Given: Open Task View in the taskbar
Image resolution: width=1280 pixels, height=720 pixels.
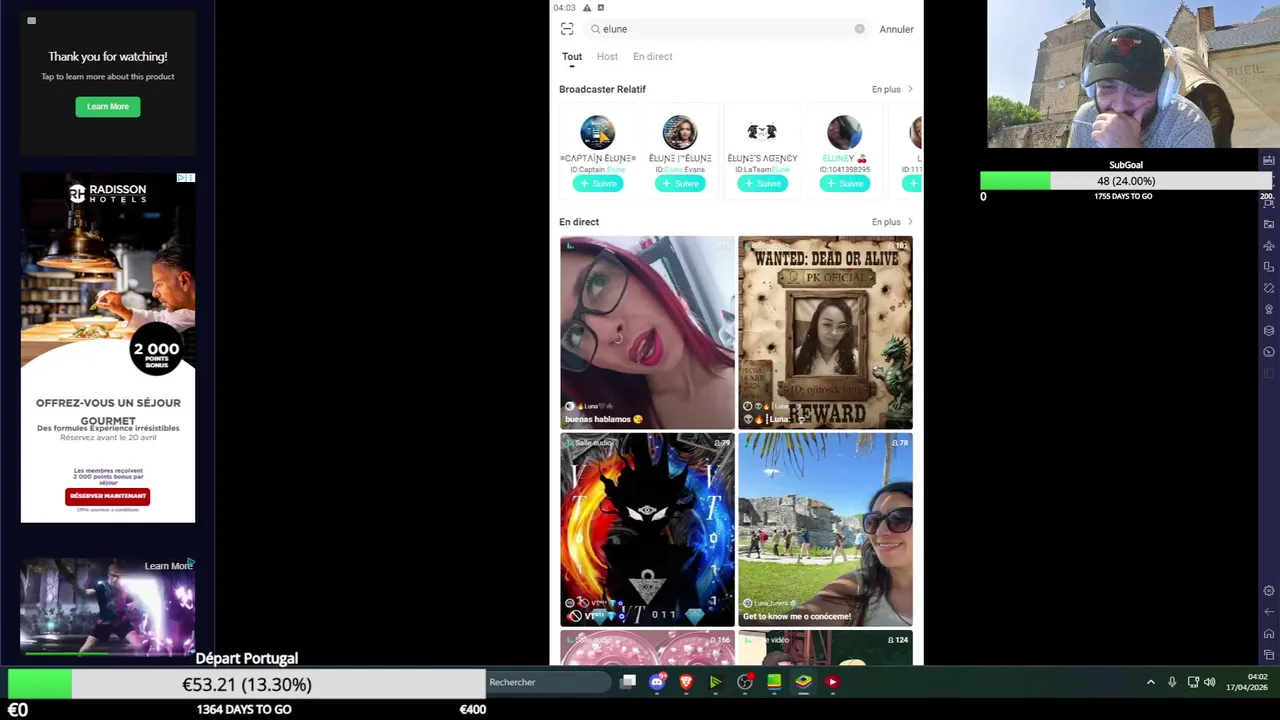Looking at the screenshot, I should [628, 682].
